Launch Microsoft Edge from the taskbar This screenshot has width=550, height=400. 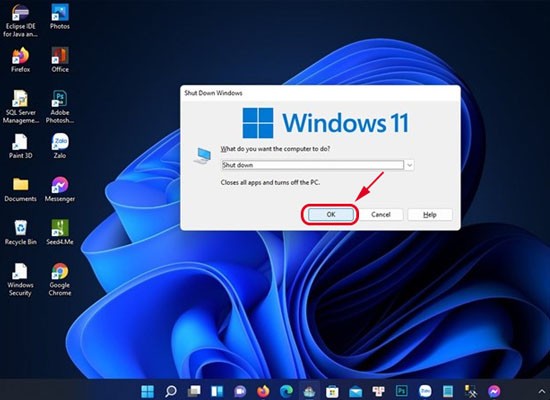tap(286, 391)
